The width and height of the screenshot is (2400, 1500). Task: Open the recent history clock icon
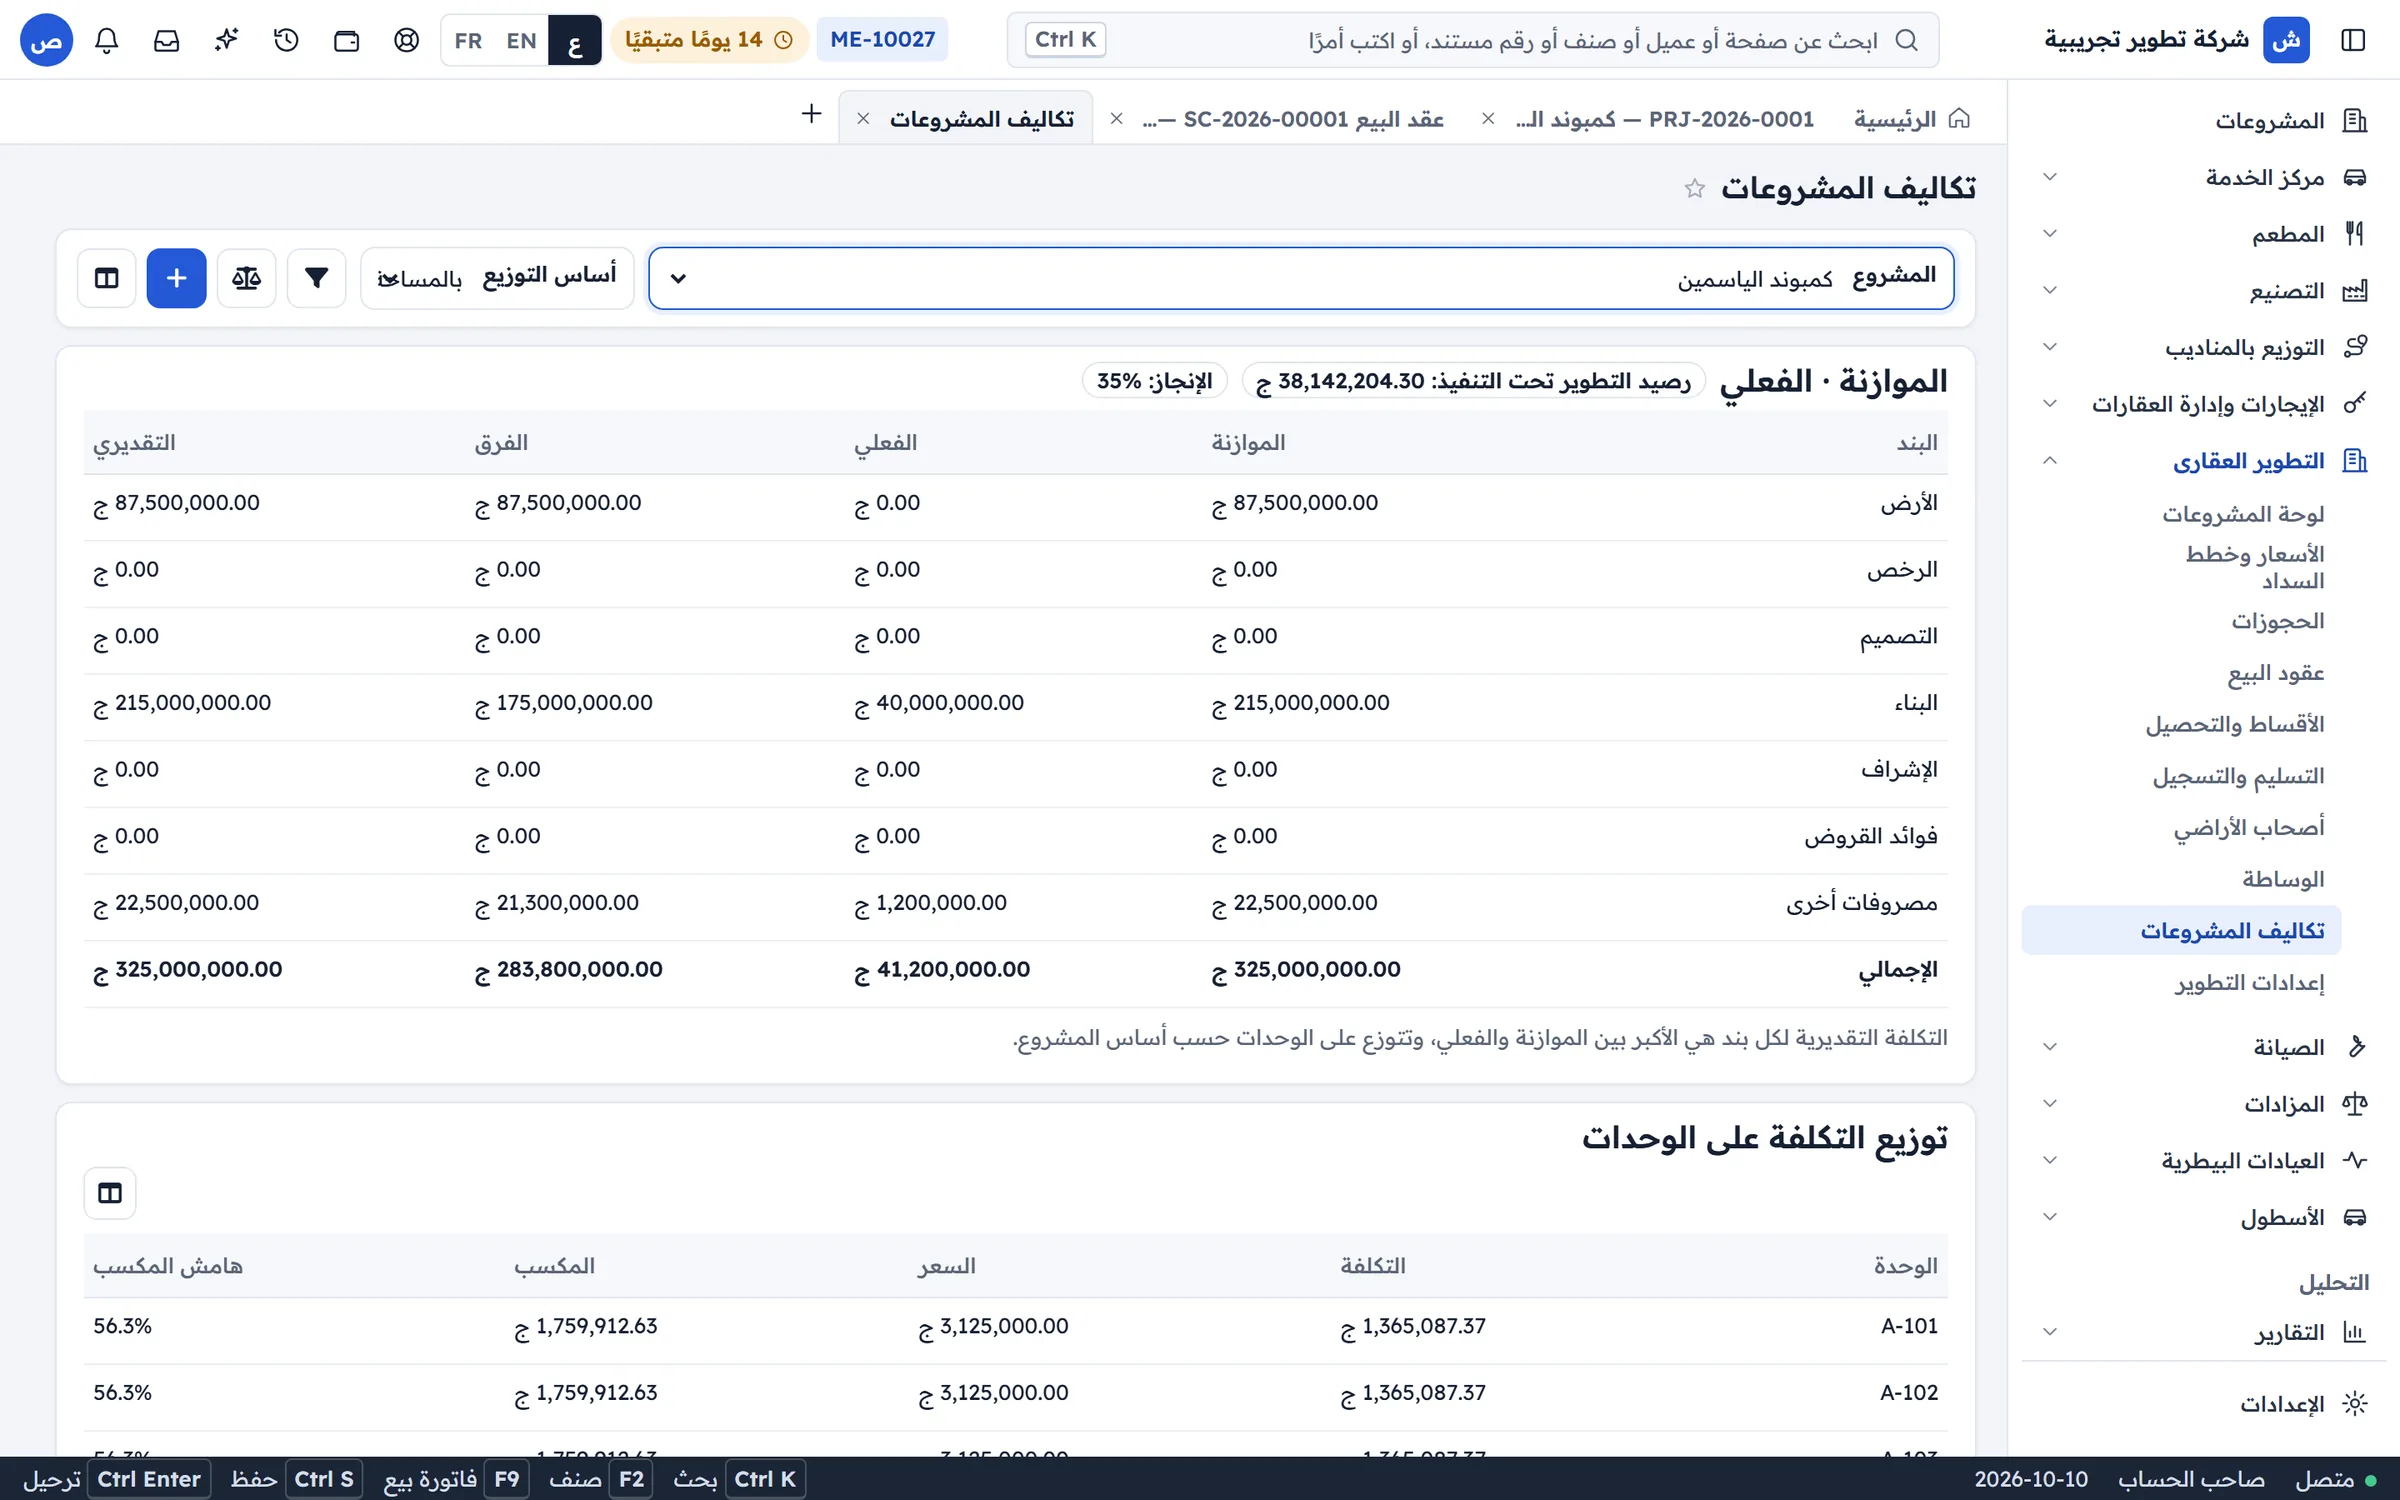pyautogui.click(x=287, y=40)
